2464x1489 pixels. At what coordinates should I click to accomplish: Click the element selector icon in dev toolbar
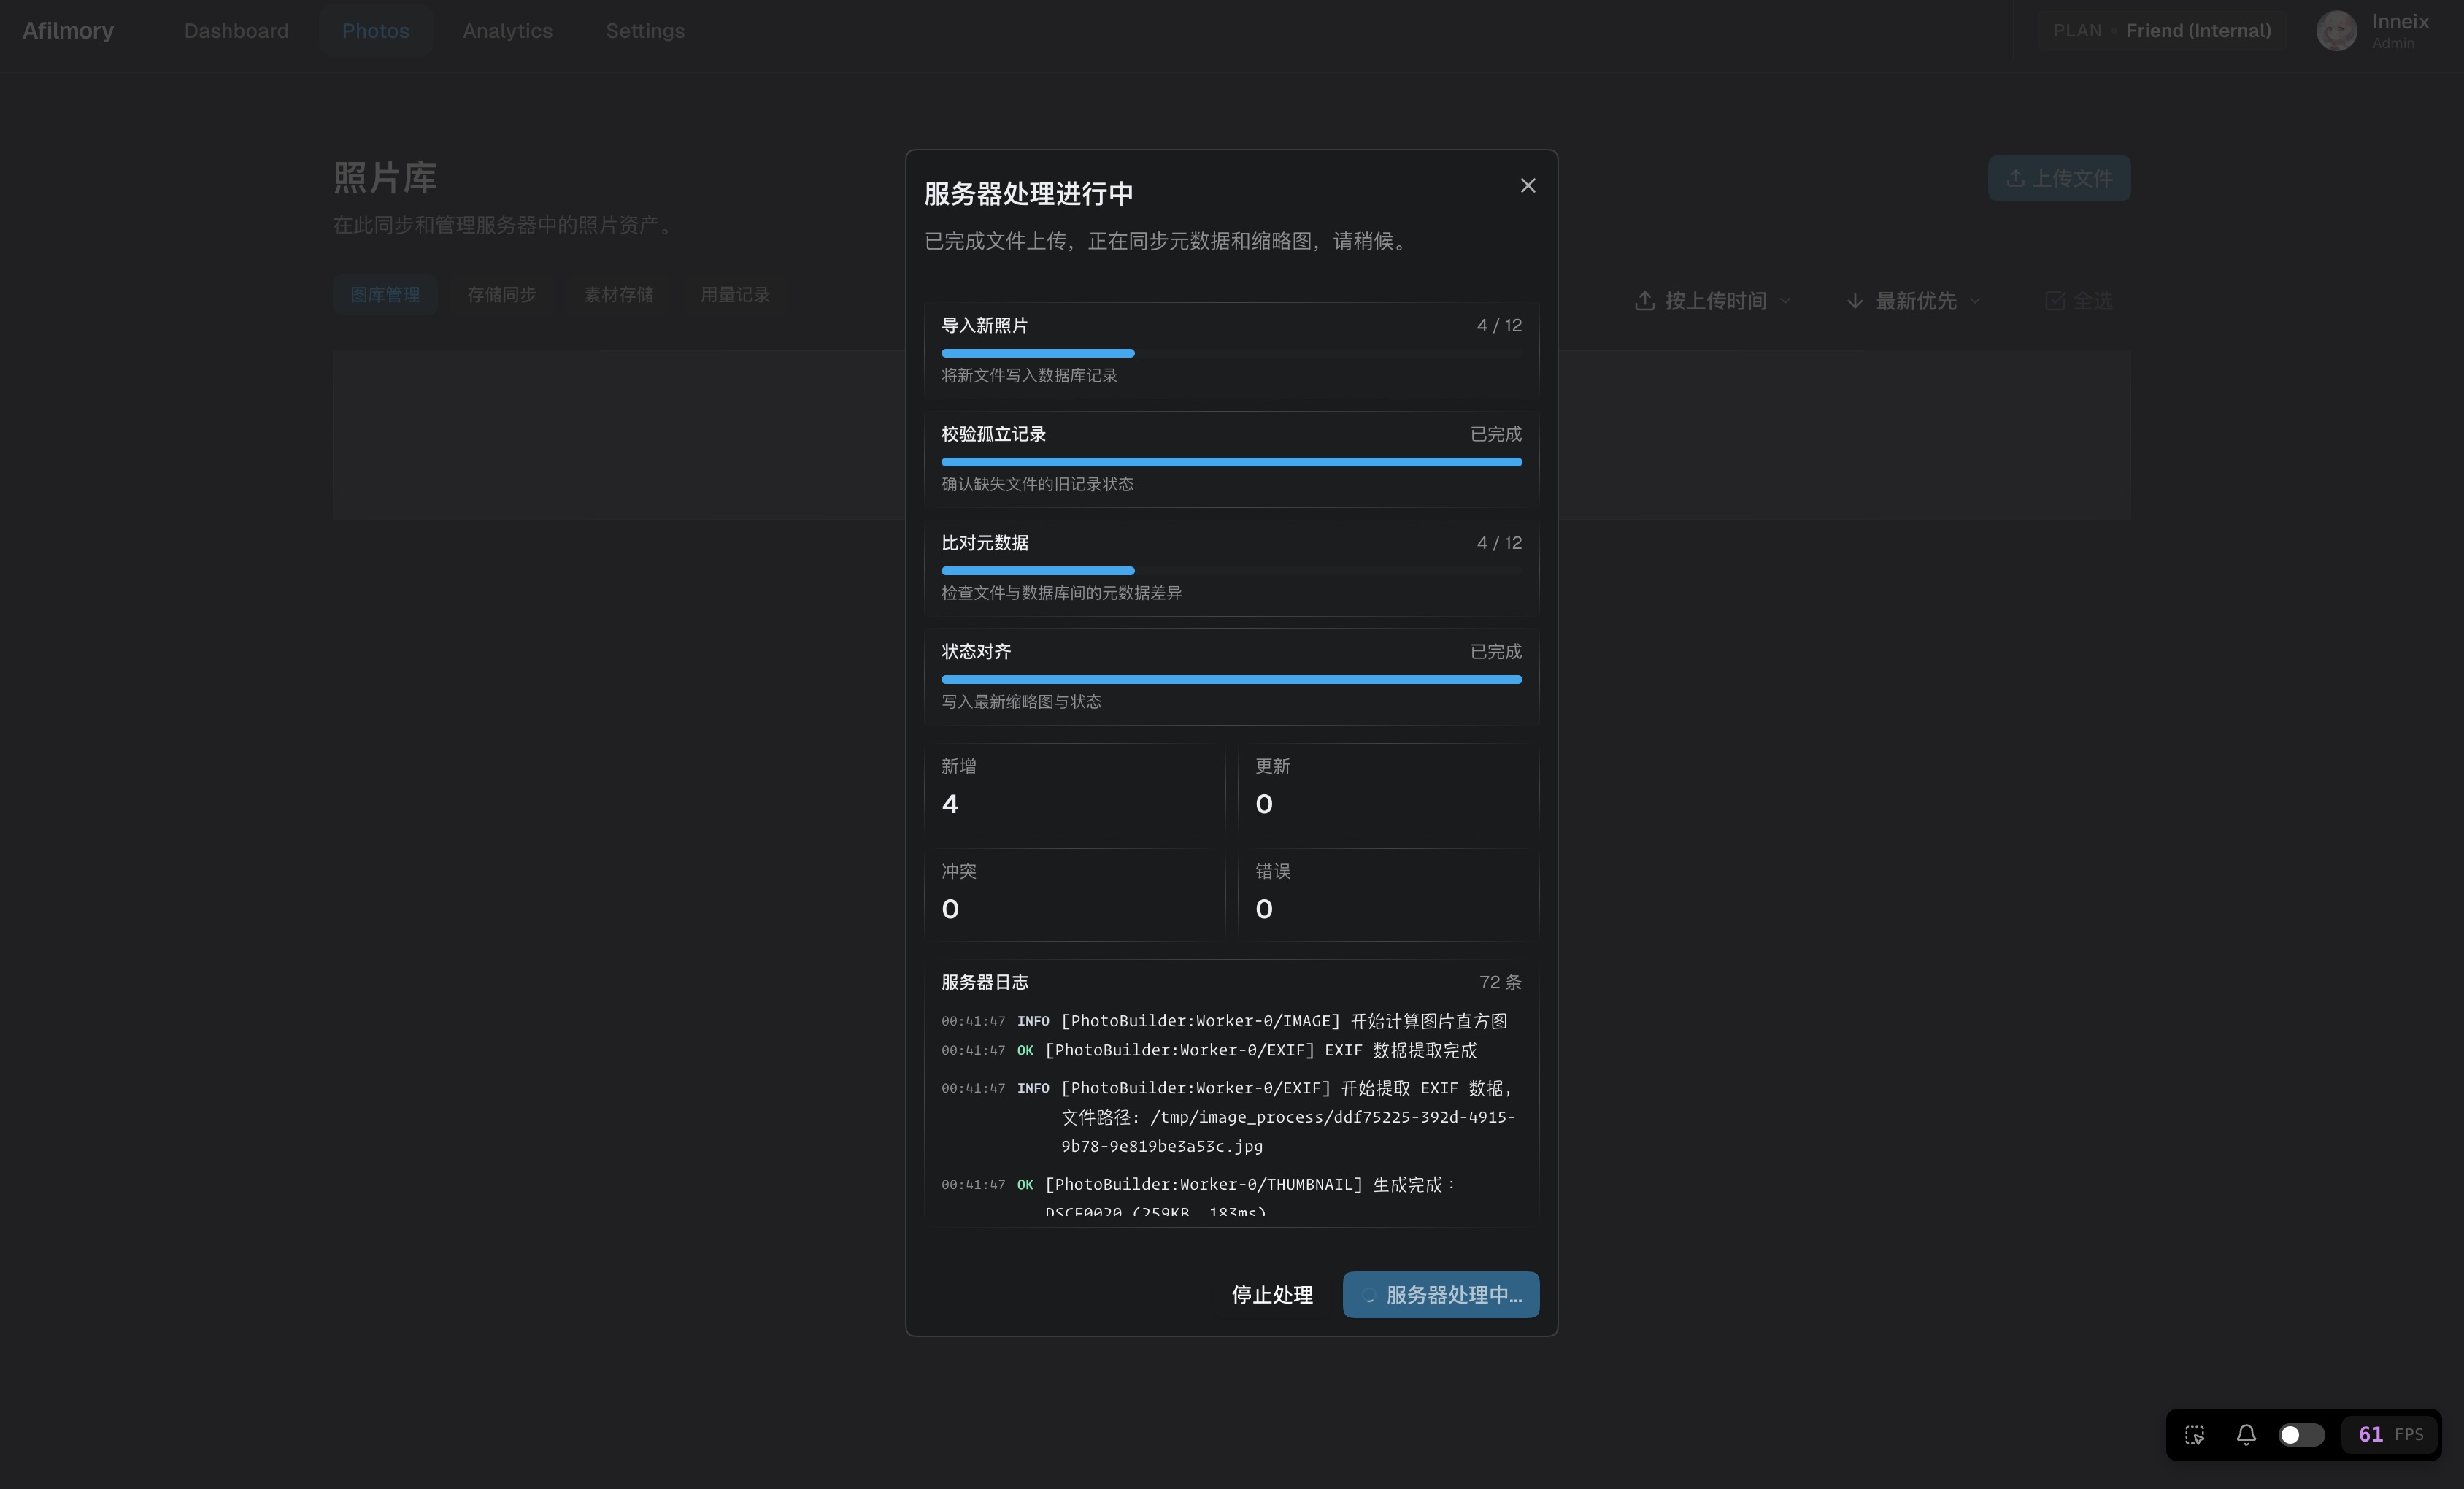click(2194, 1435)
